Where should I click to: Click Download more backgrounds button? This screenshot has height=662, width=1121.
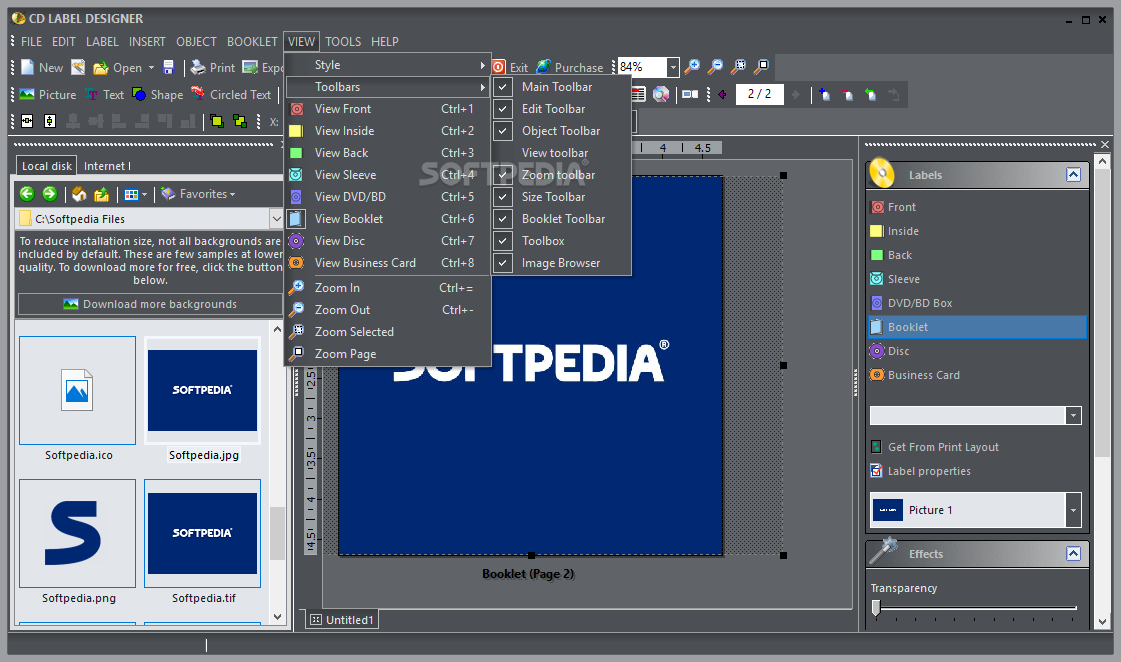tap(150, 304)
